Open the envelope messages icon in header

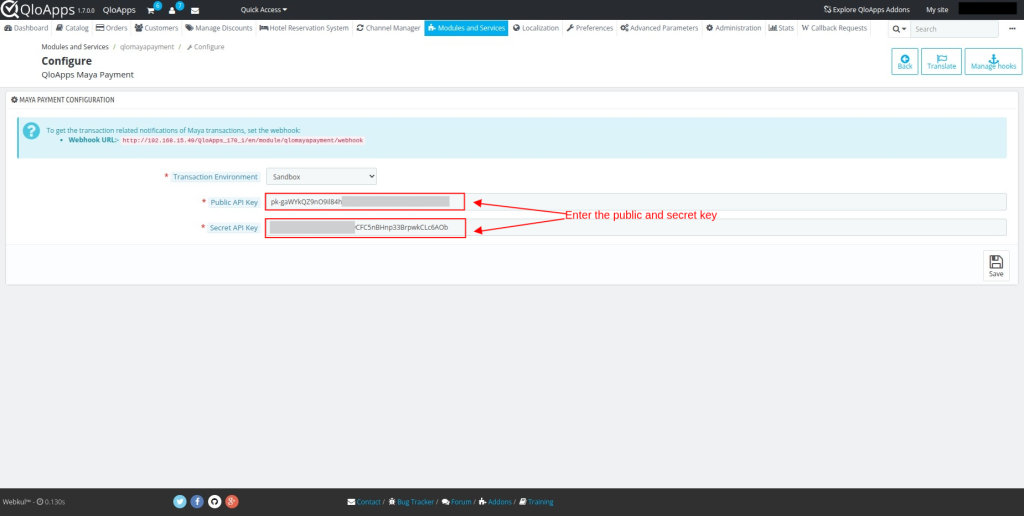coord(195,10)
